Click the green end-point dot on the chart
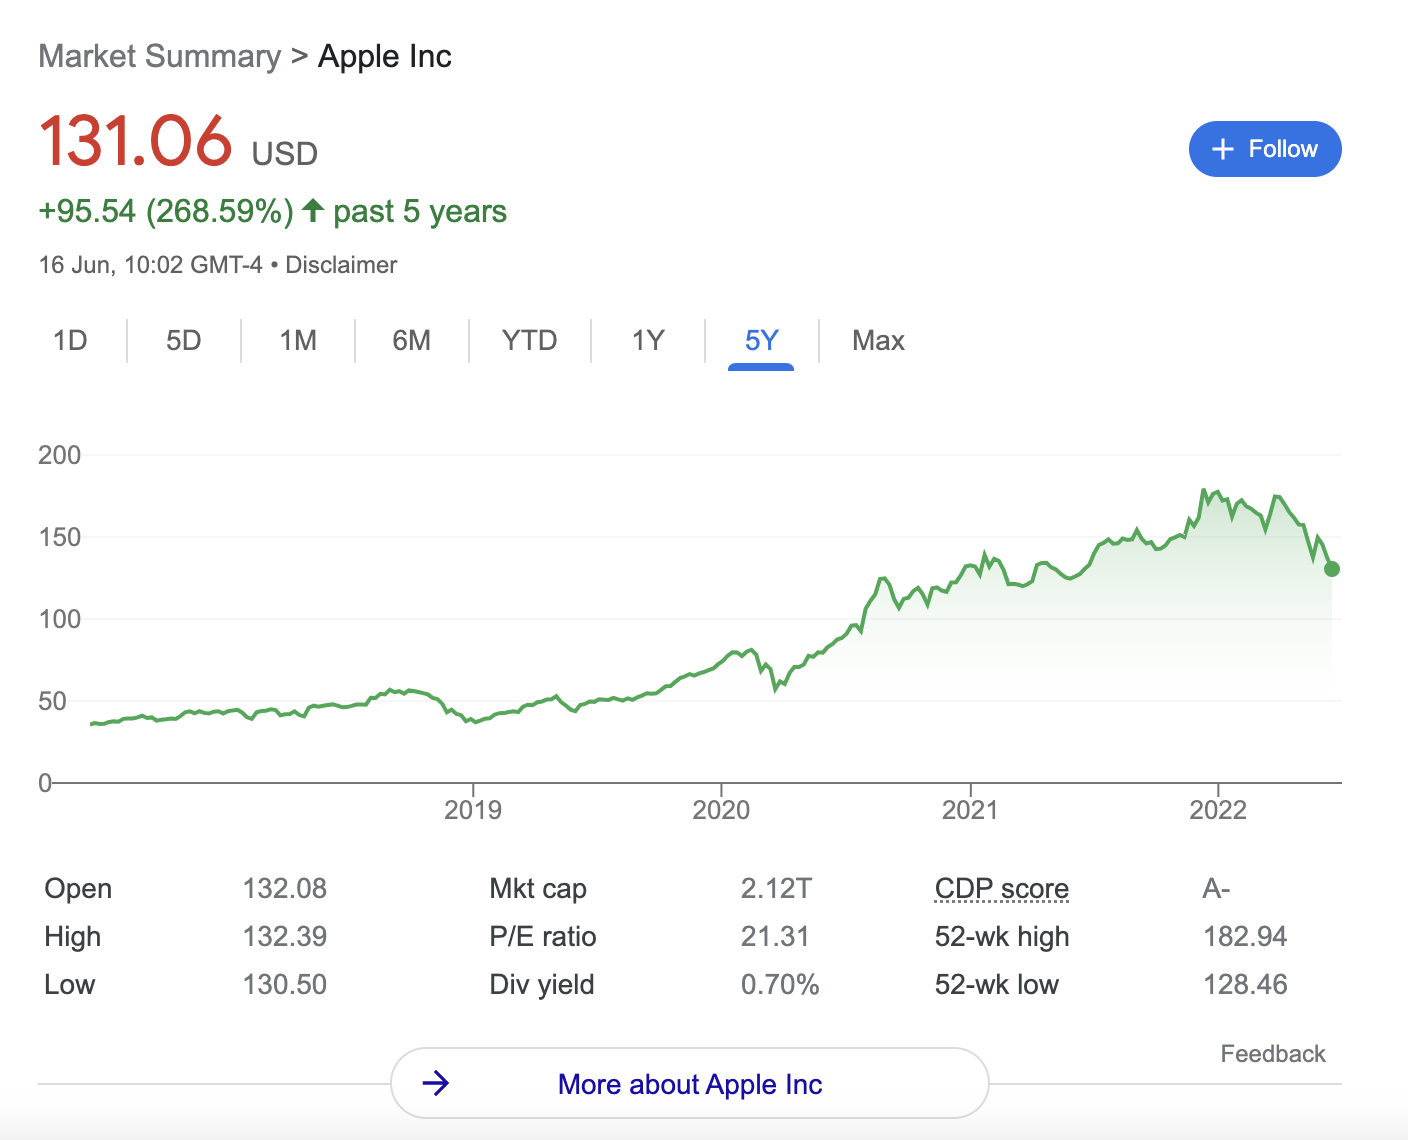This screenshot has height=1140, width=1408. coord(1331,569)
